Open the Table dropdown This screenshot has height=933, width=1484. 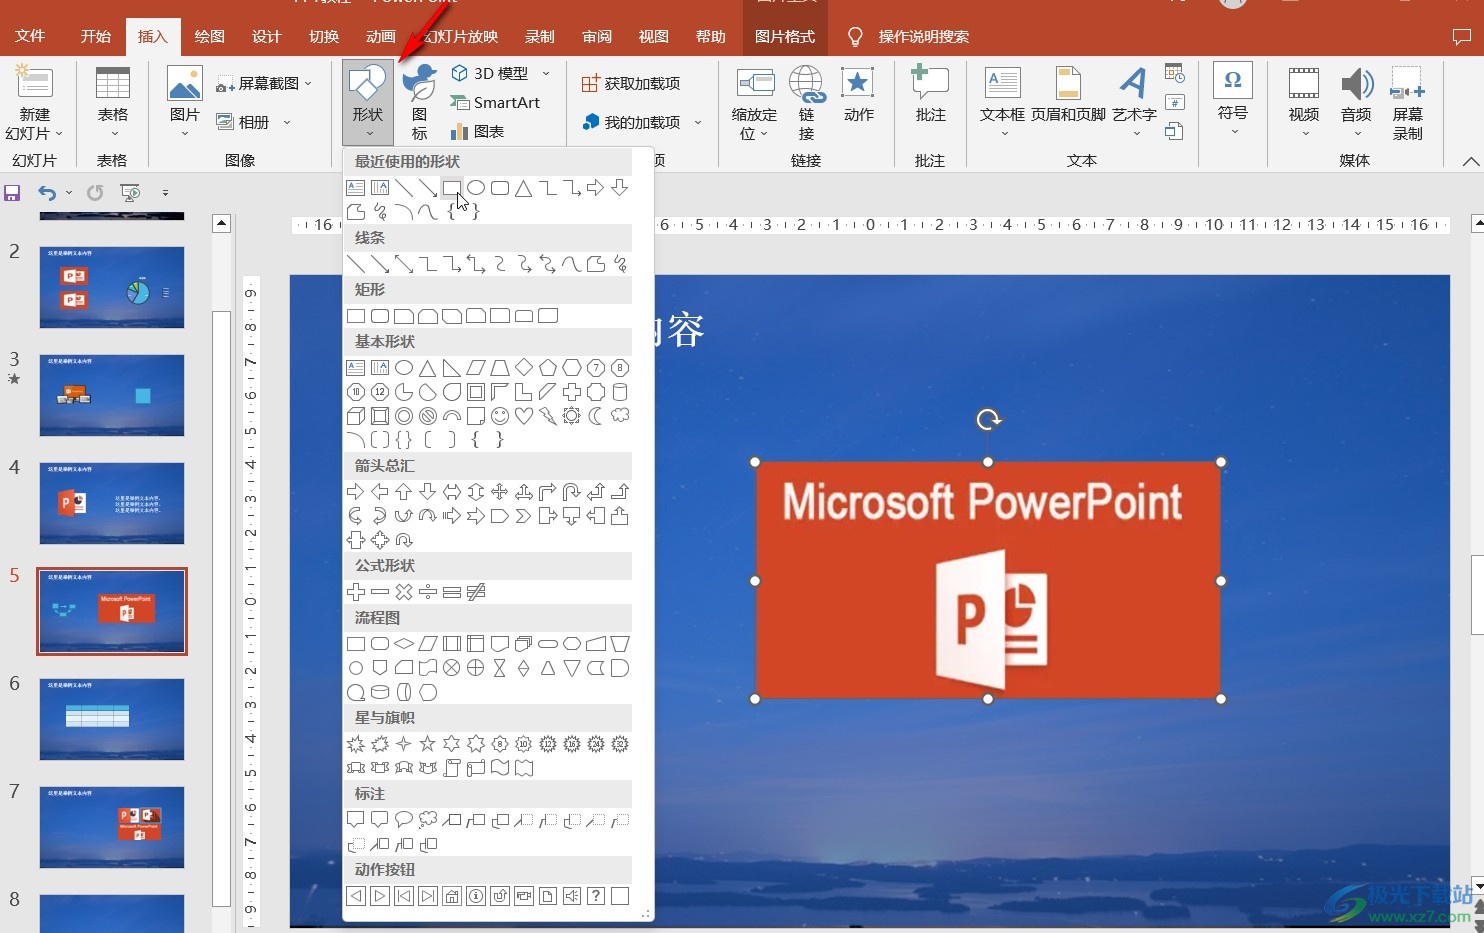coord(112,103)
